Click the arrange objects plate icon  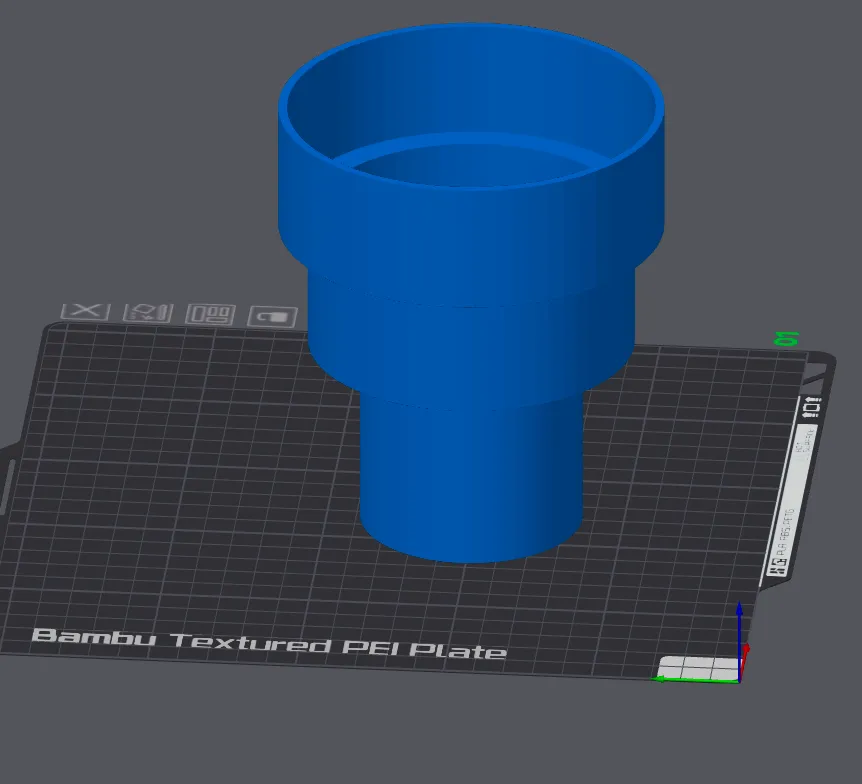[211, 314]
